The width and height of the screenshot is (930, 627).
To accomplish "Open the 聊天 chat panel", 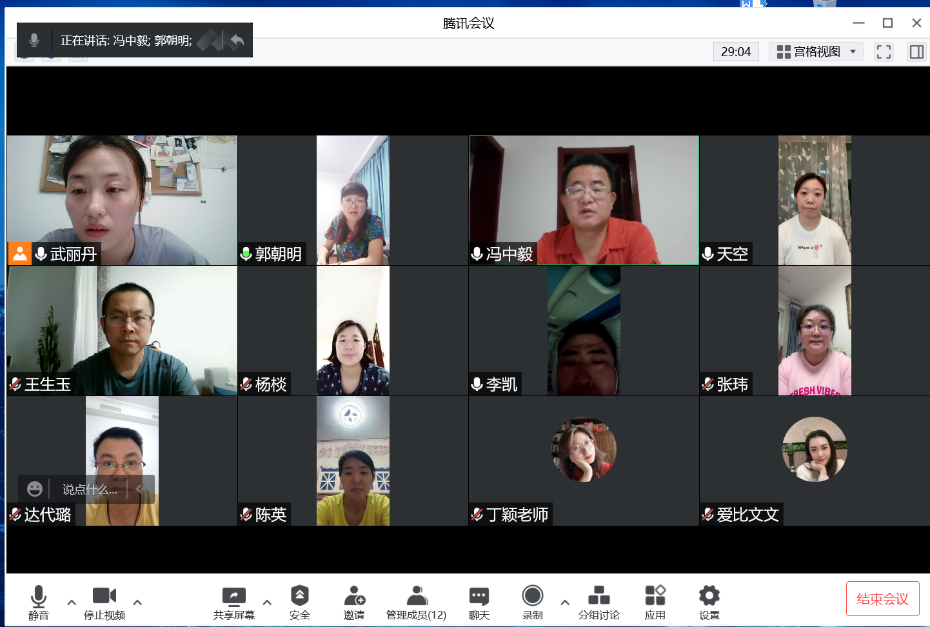I will point(479,602).
